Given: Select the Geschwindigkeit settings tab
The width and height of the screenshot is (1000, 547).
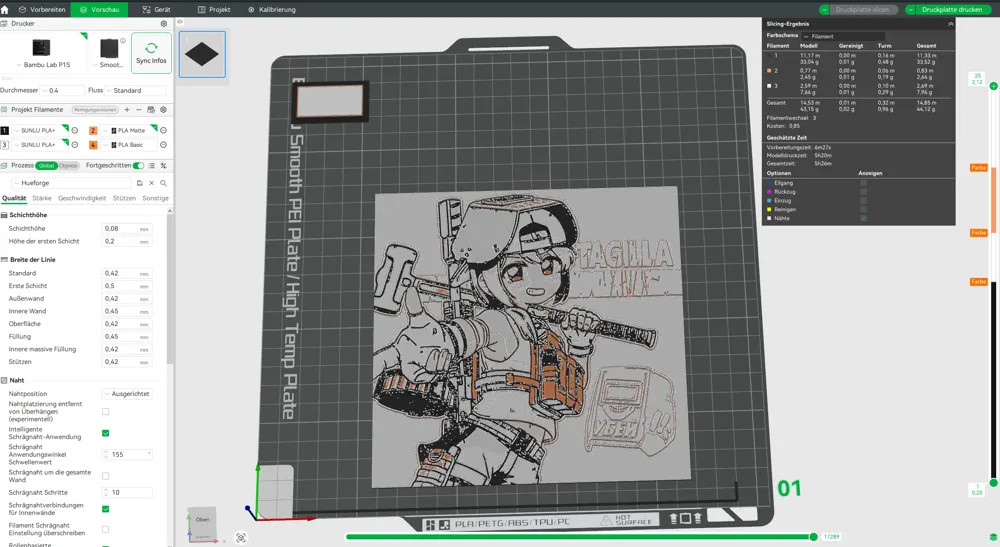Looking at the screenshot, I should [x=82, y=198].
